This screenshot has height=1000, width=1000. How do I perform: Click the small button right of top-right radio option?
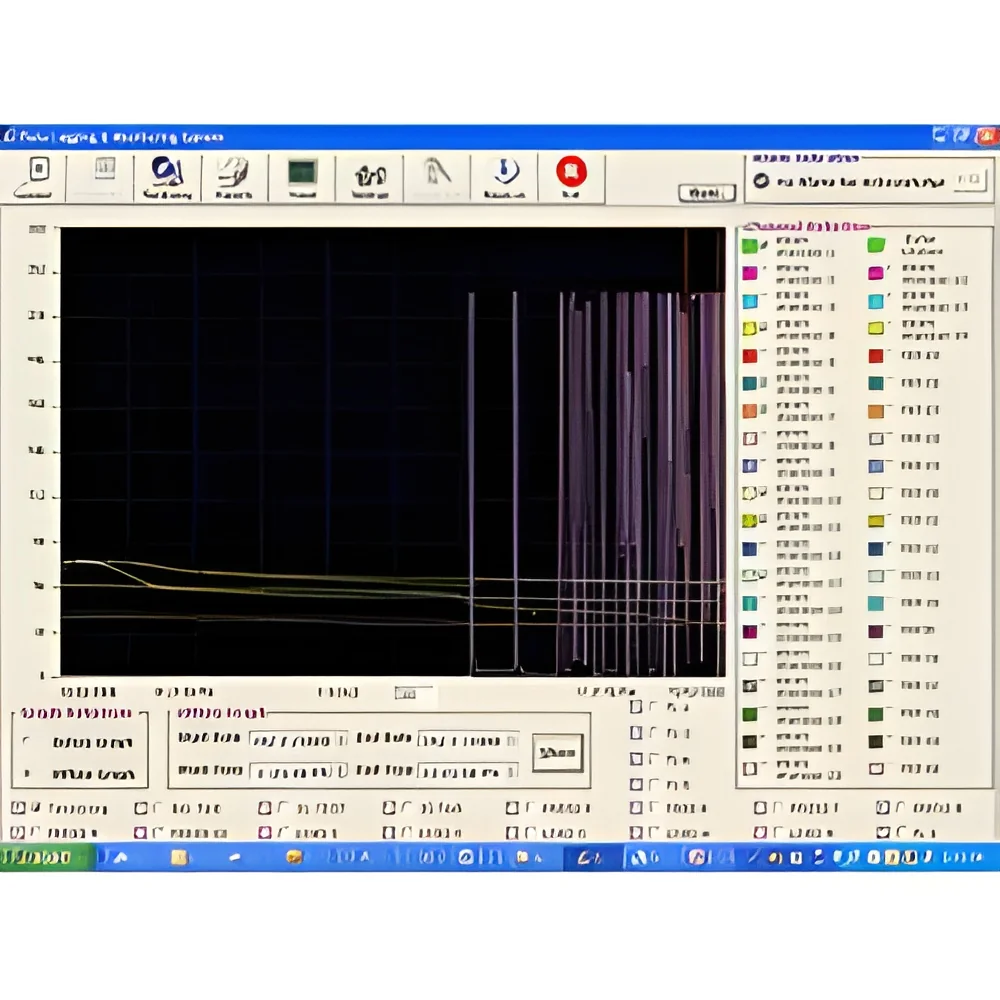pyautogui.click(x=969, y=180)
